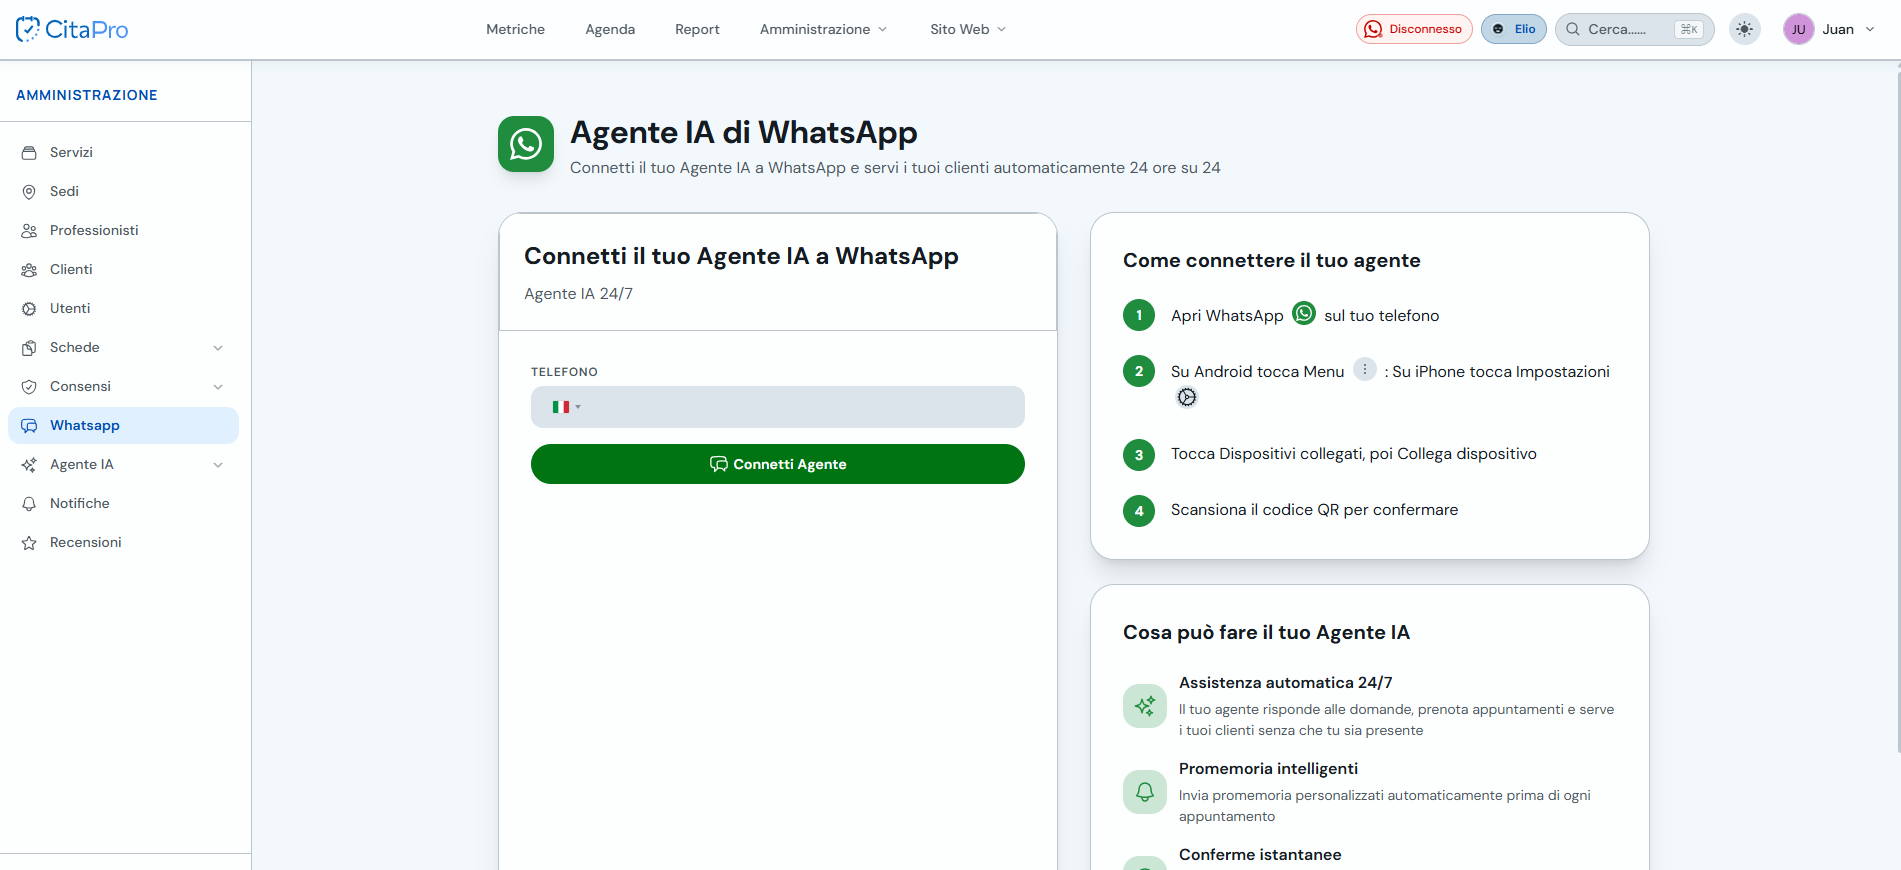Open Clienti in the sidebar

(123, 269)
